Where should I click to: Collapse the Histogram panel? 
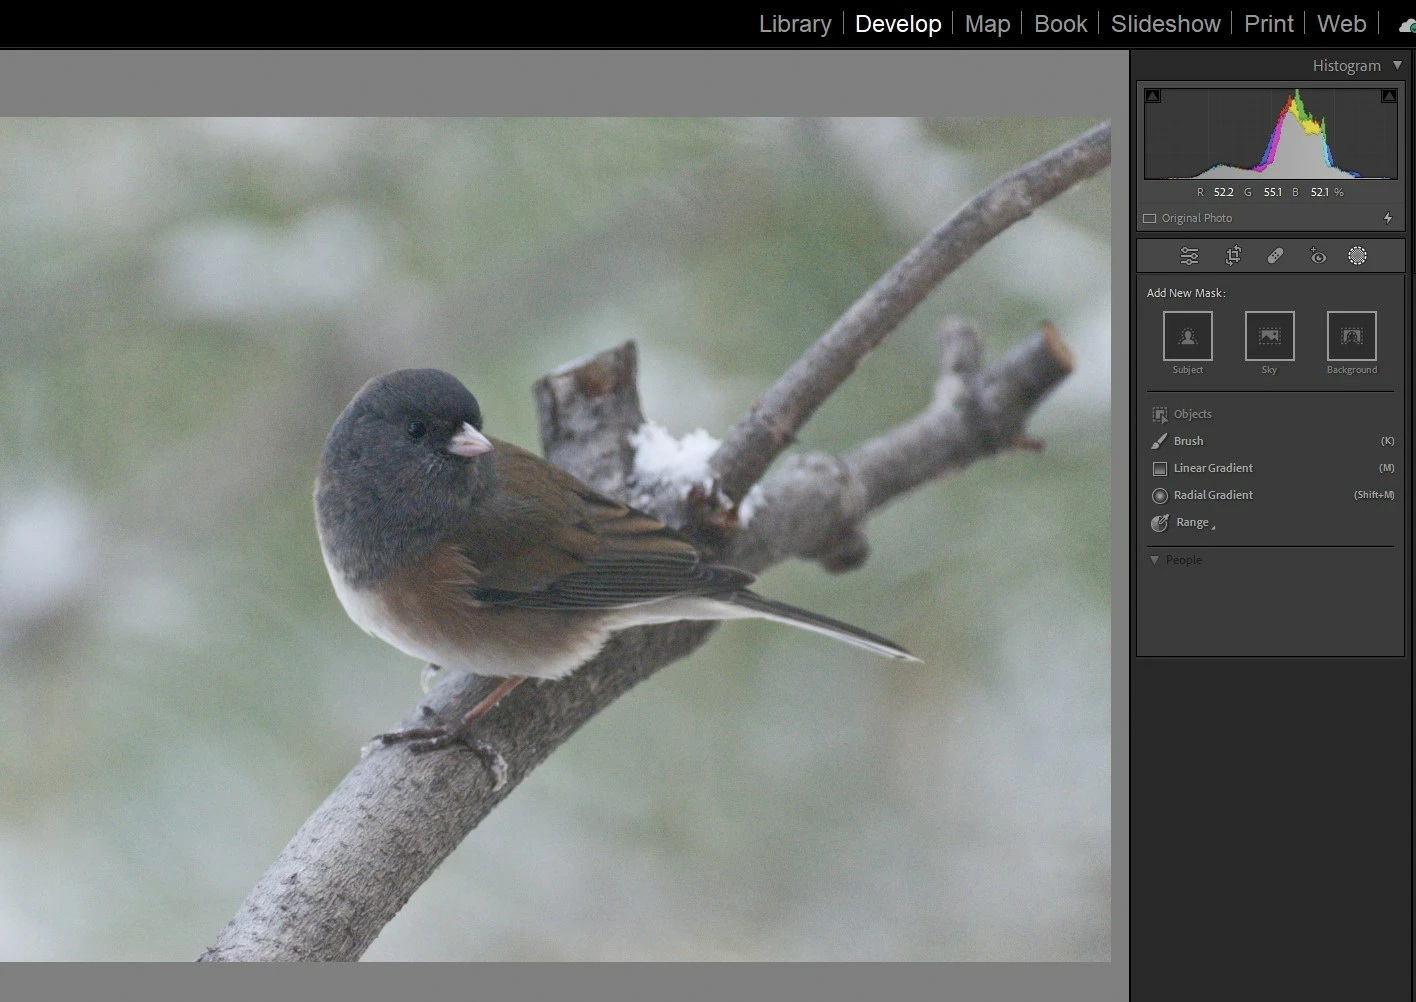pyautogui.click(x=1398, y=66)
